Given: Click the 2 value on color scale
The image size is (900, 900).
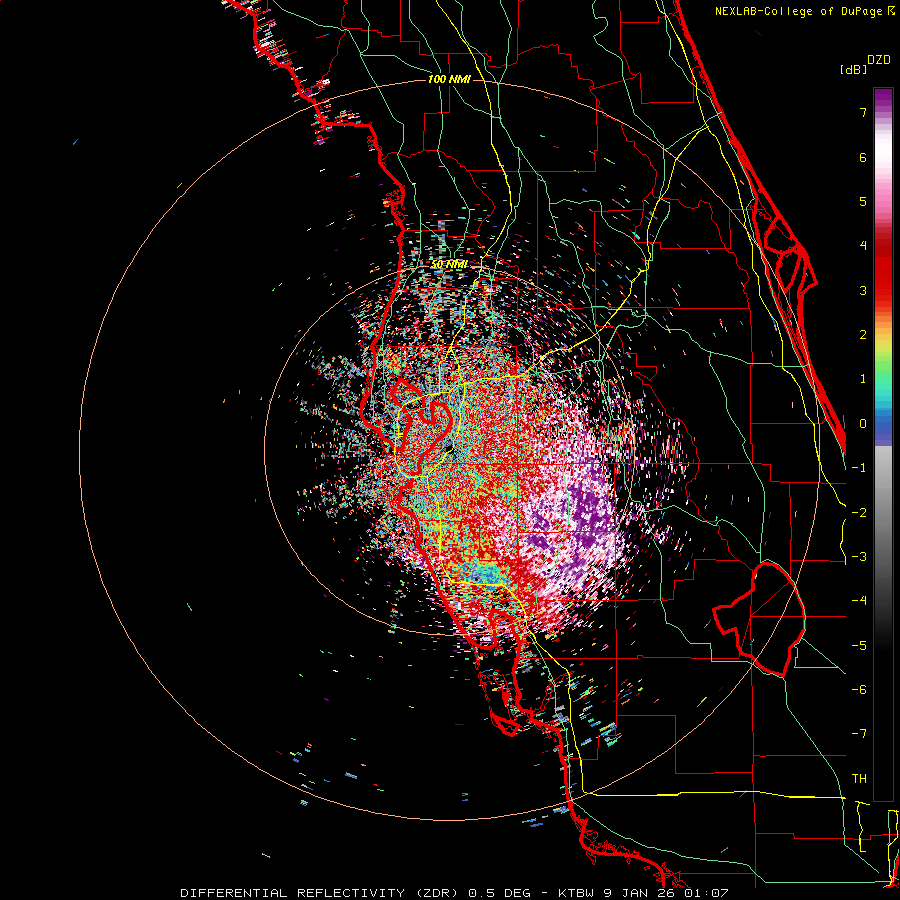Looking at the screenshot, I should tap(863, 335).
